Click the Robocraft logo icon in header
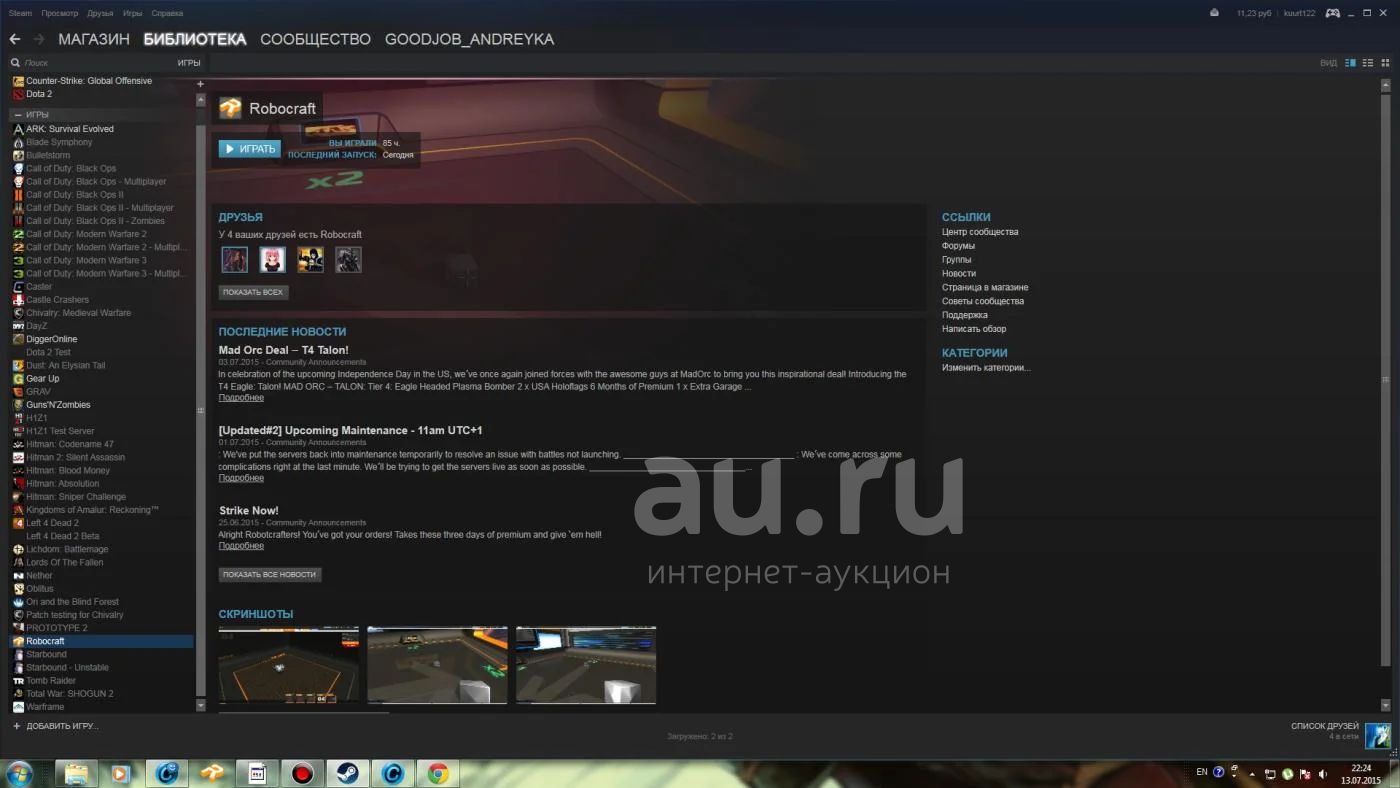The height and width of the screenshot is (788, 1400). tap(230, 108)
